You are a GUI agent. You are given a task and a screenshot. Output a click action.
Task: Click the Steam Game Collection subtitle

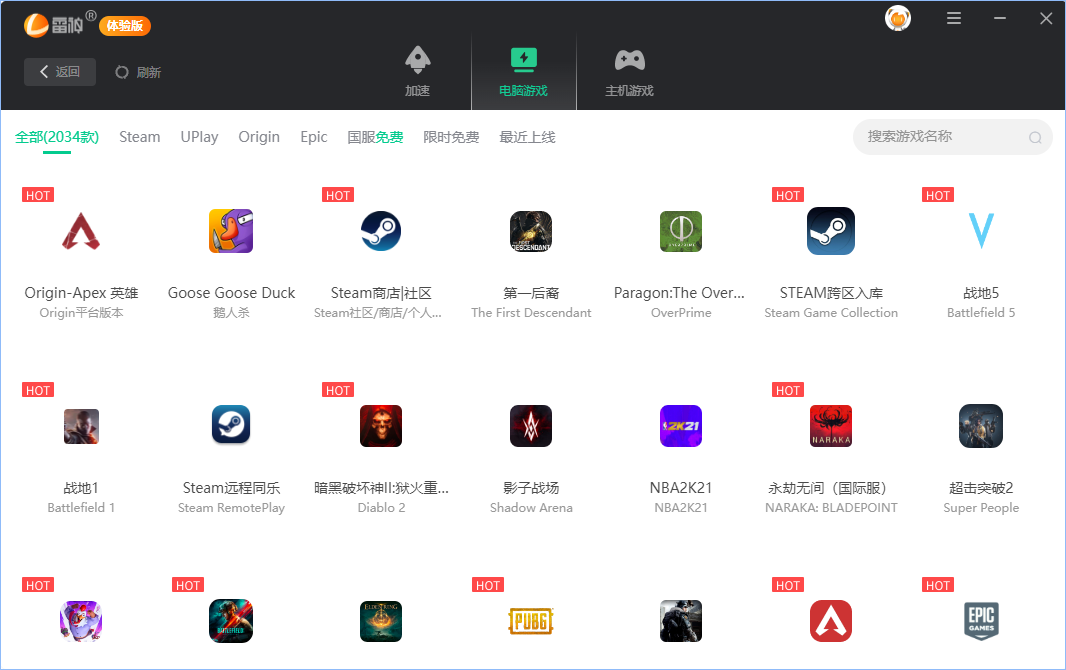click(831, 313)
